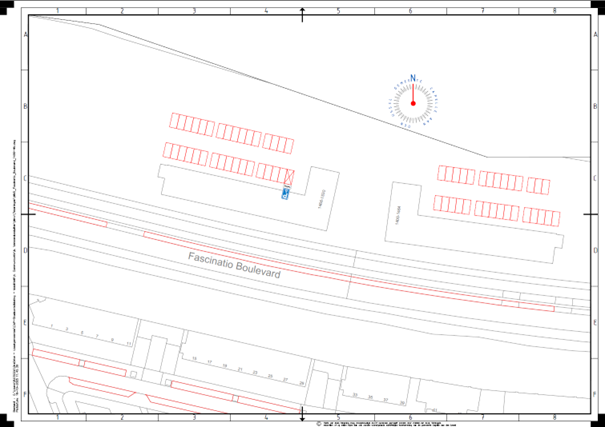
Task: Select column 8 in top grid ruler
Action: pyautogui.click(x=554, y=11)
